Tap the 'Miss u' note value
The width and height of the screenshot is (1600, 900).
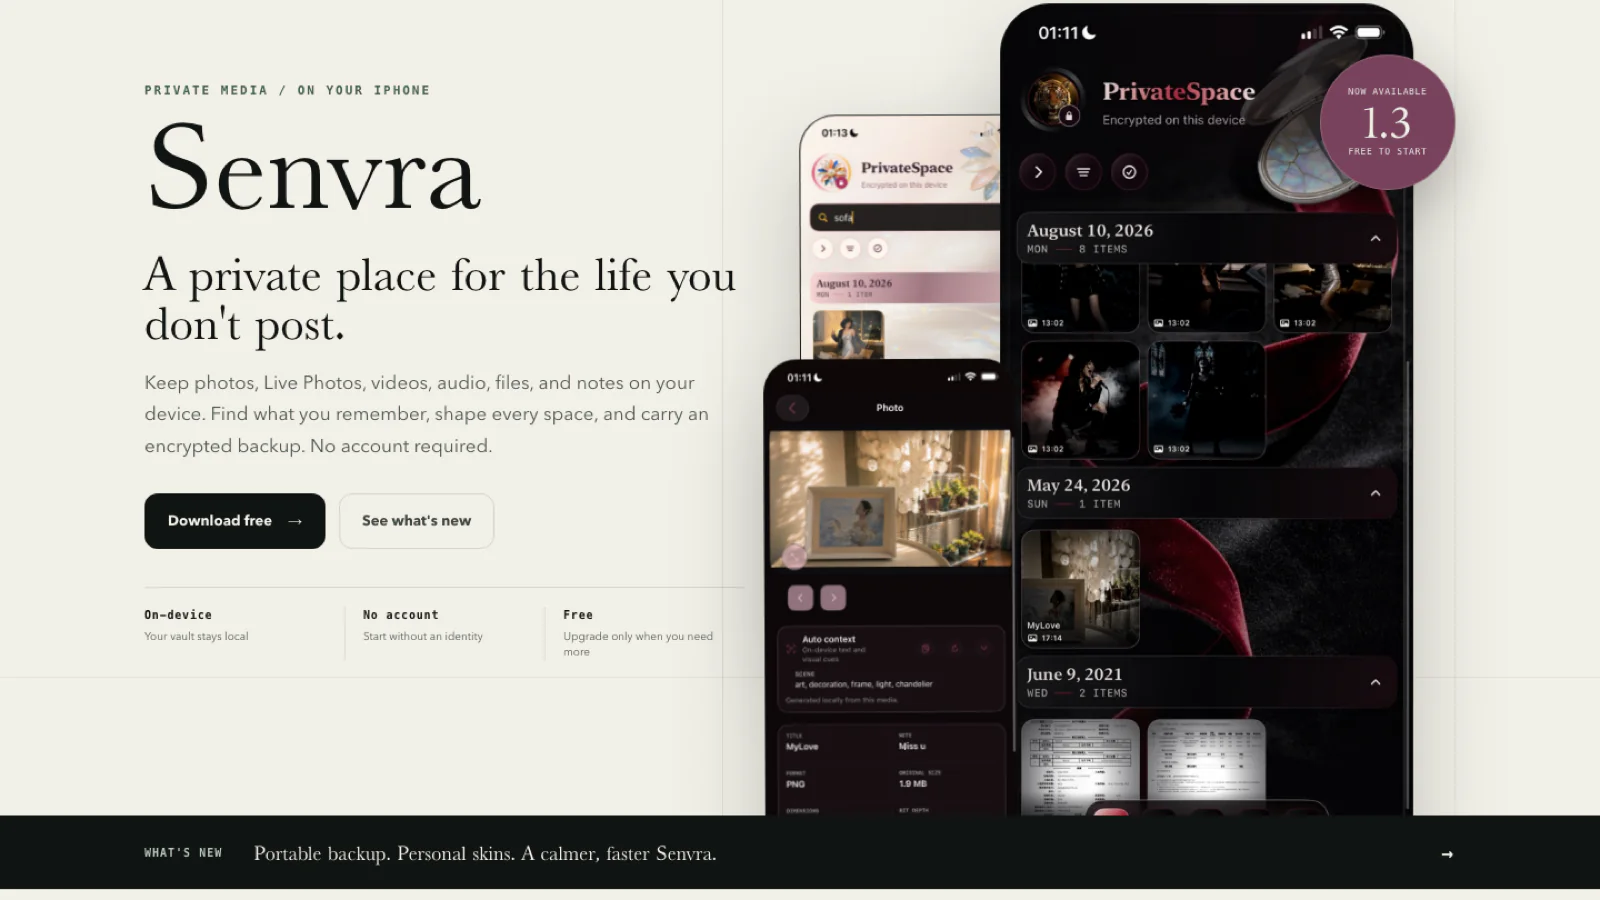tap(912, 747)
